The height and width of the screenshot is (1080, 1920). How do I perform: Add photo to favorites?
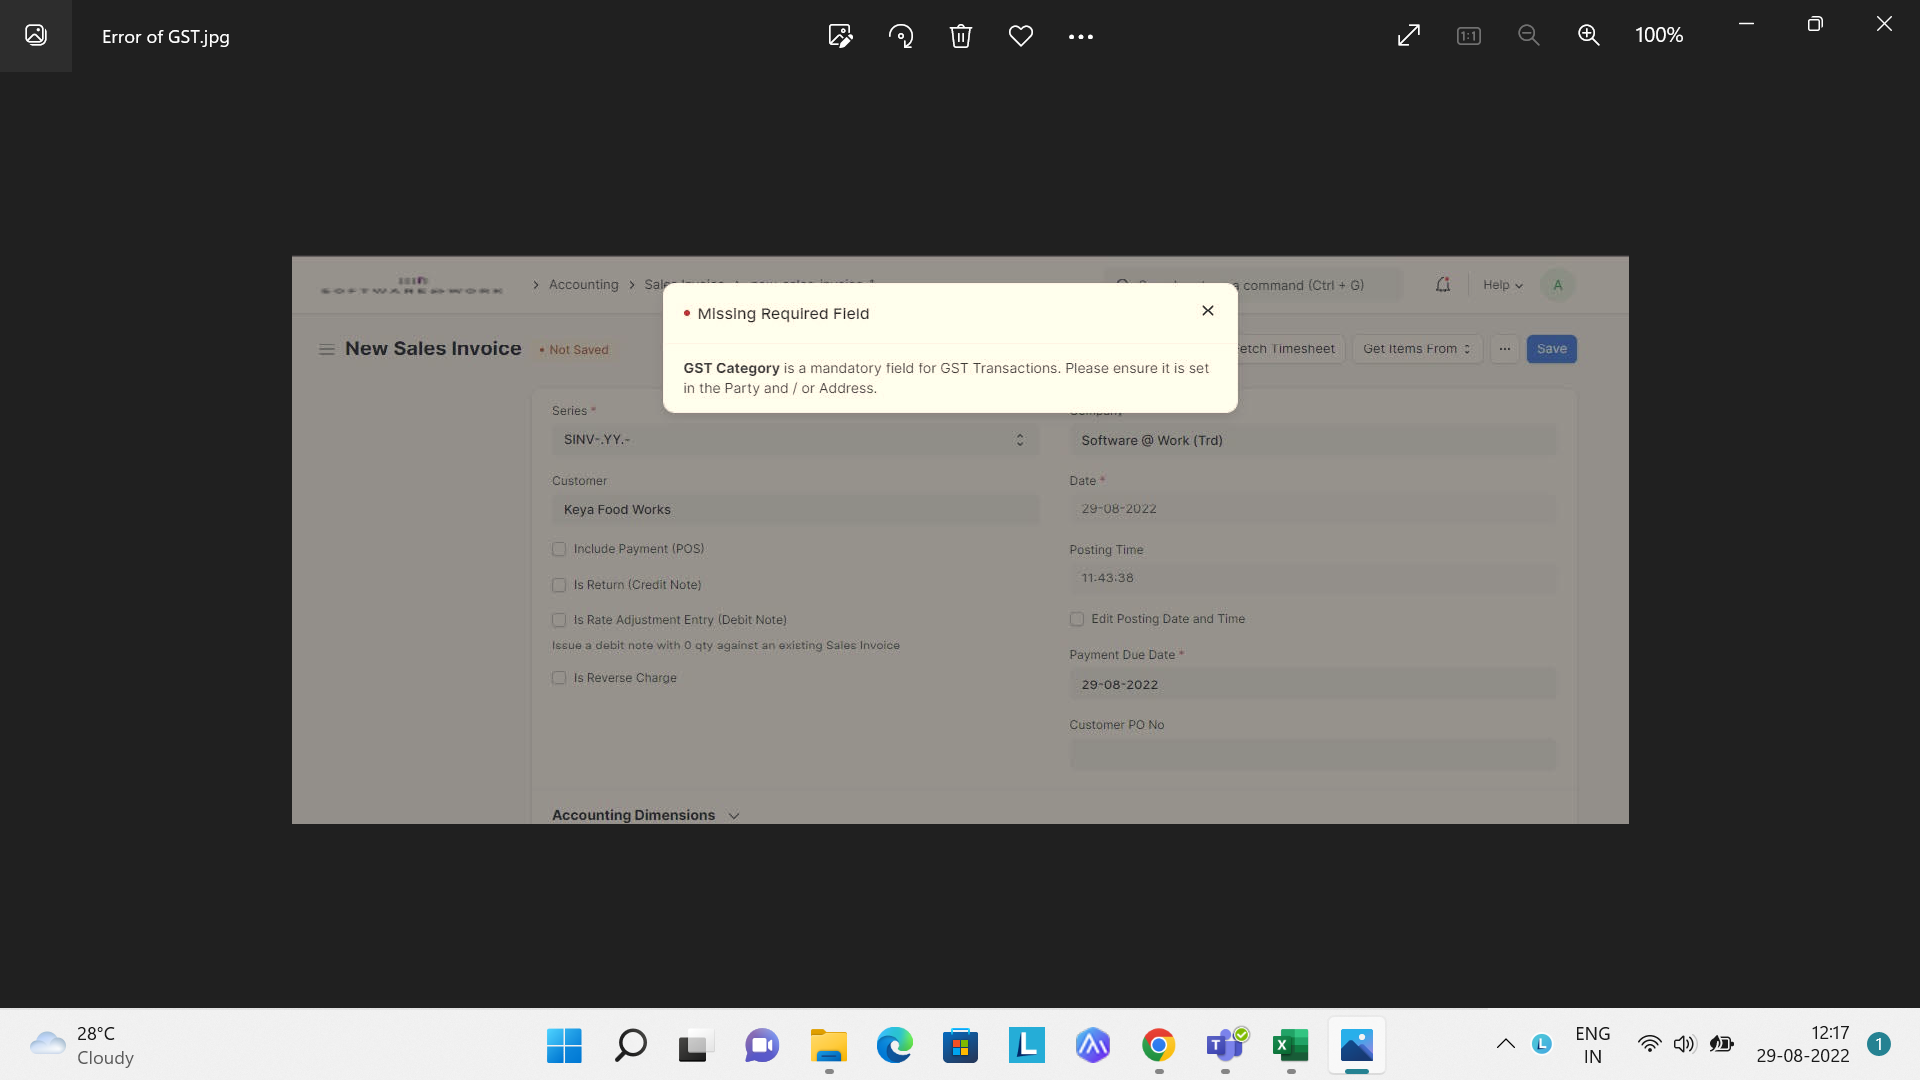[x=1020, y=36]
